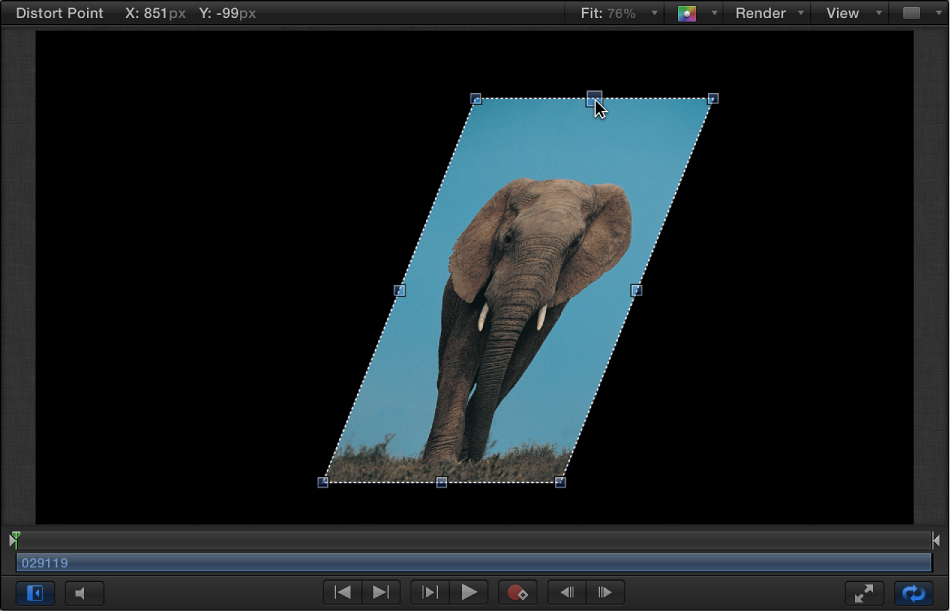Click the play button in the transport controls
The width and height of the screenshot is (950, 612).
coord(470,592)
